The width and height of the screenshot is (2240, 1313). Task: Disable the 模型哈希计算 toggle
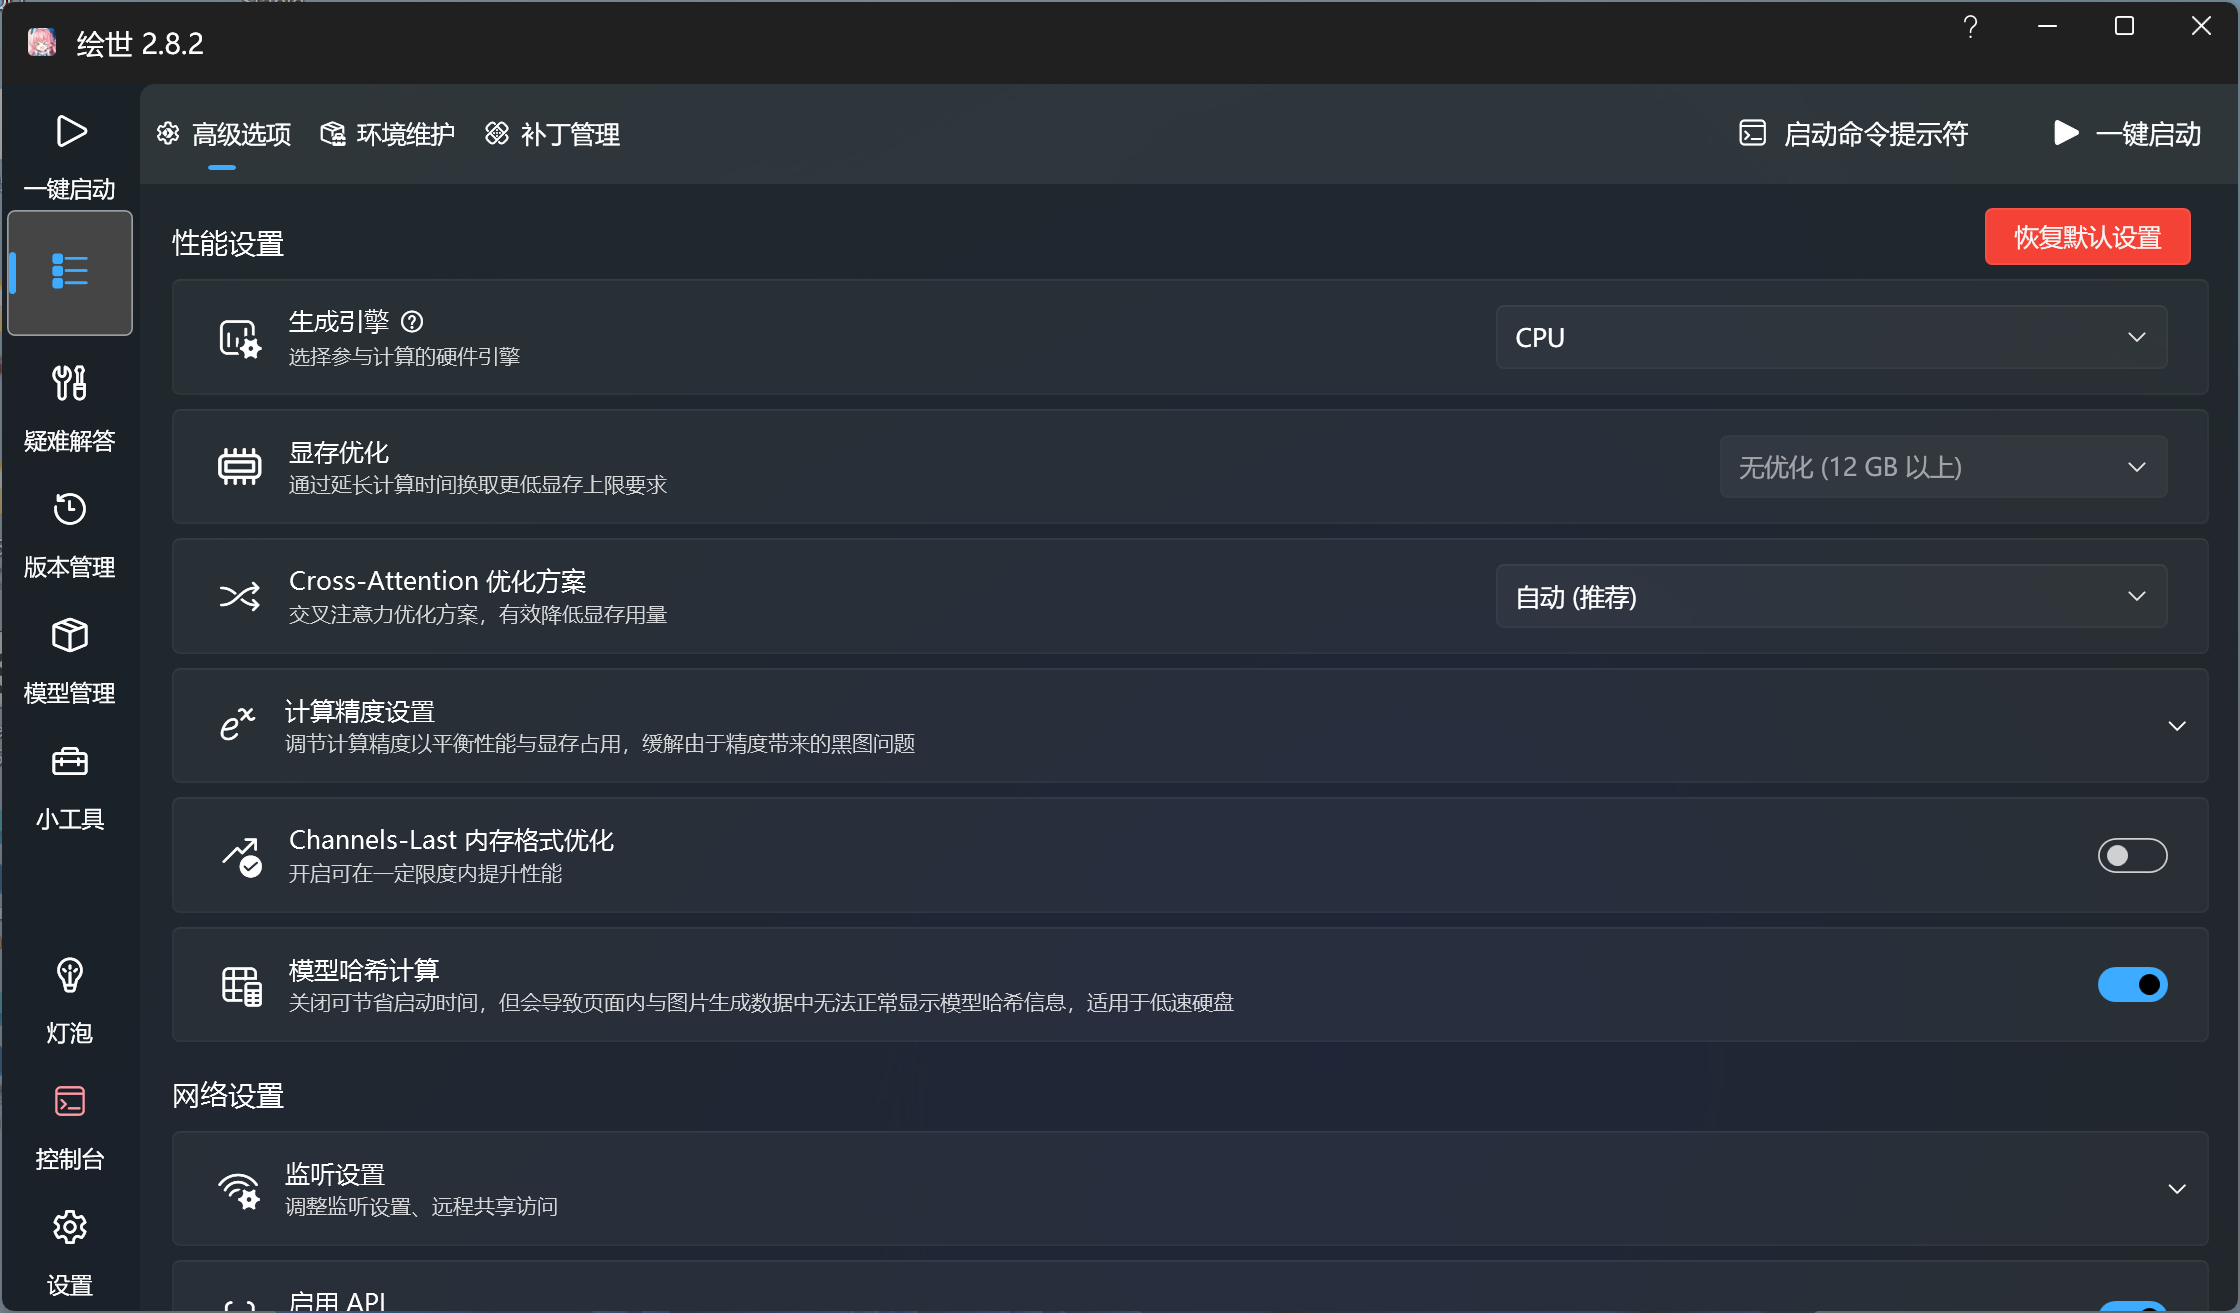coord(2131,985)
